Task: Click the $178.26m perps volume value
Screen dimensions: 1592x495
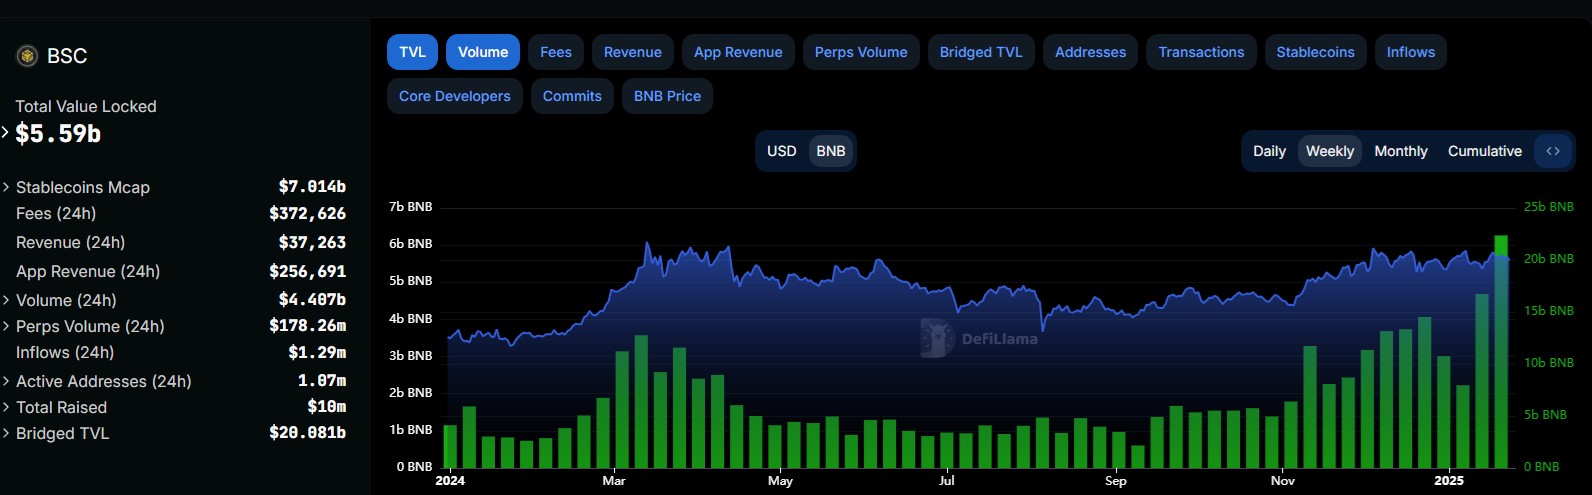Action: pyautogui.click(x=307, y=326)
